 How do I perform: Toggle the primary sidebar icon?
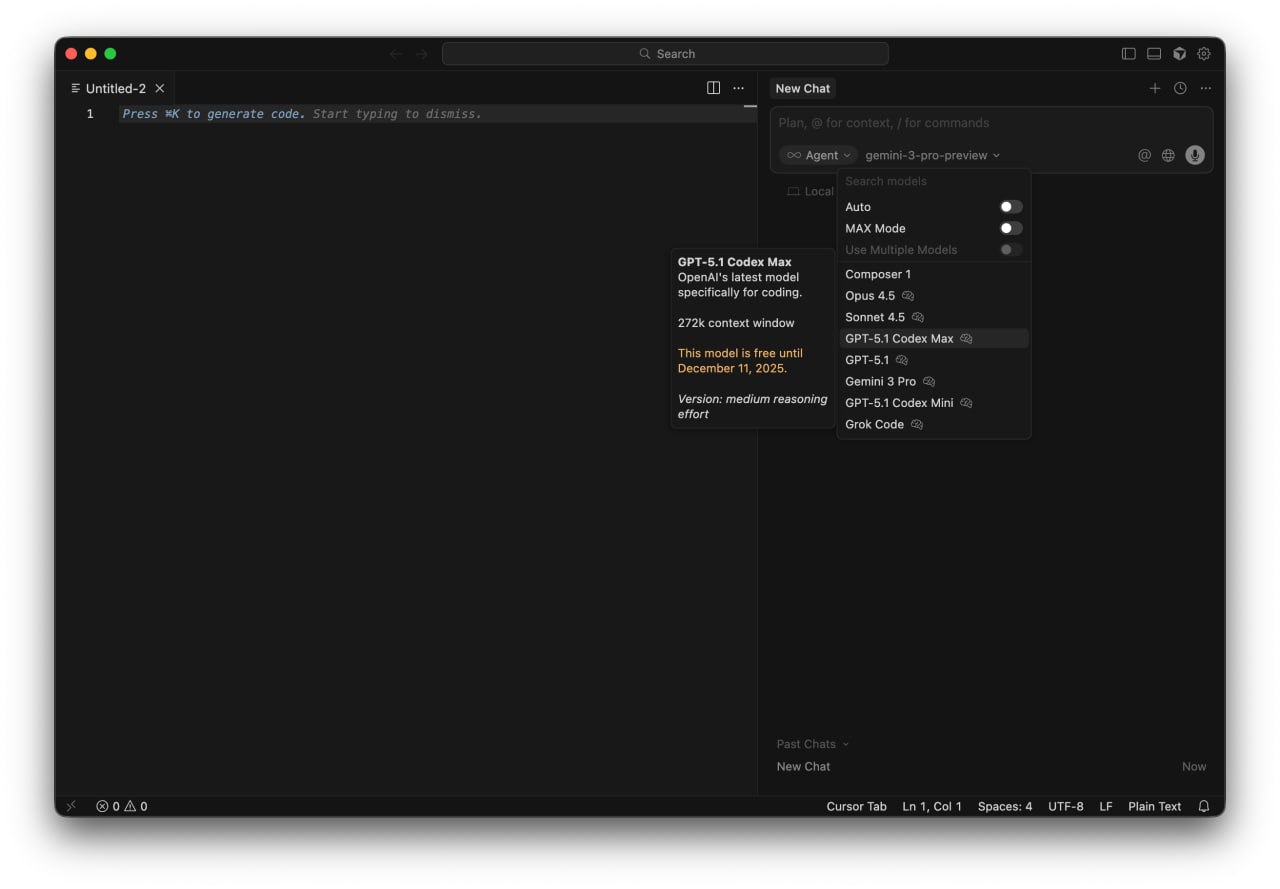[x=1129, y=53]
